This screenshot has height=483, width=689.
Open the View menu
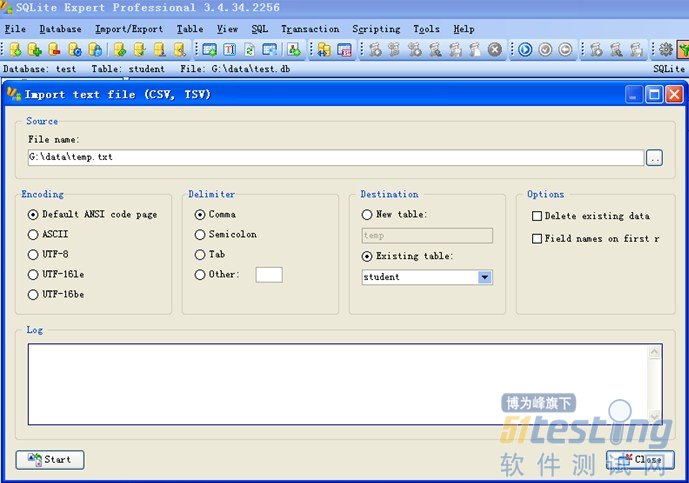point(227,29)
